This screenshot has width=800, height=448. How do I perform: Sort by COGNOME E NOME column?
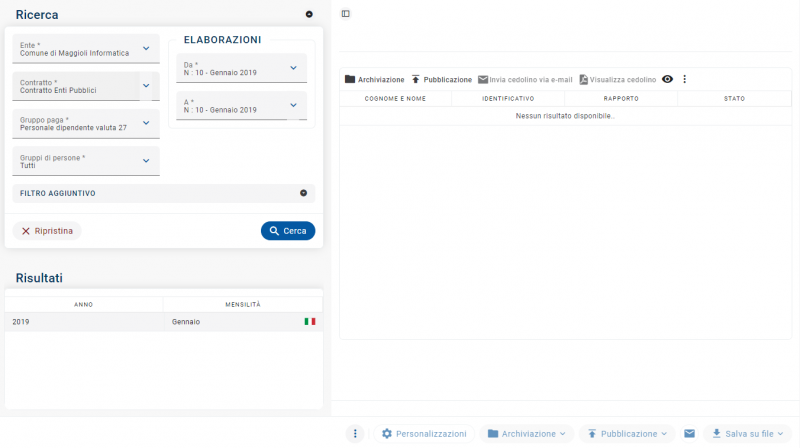[395, 98]
